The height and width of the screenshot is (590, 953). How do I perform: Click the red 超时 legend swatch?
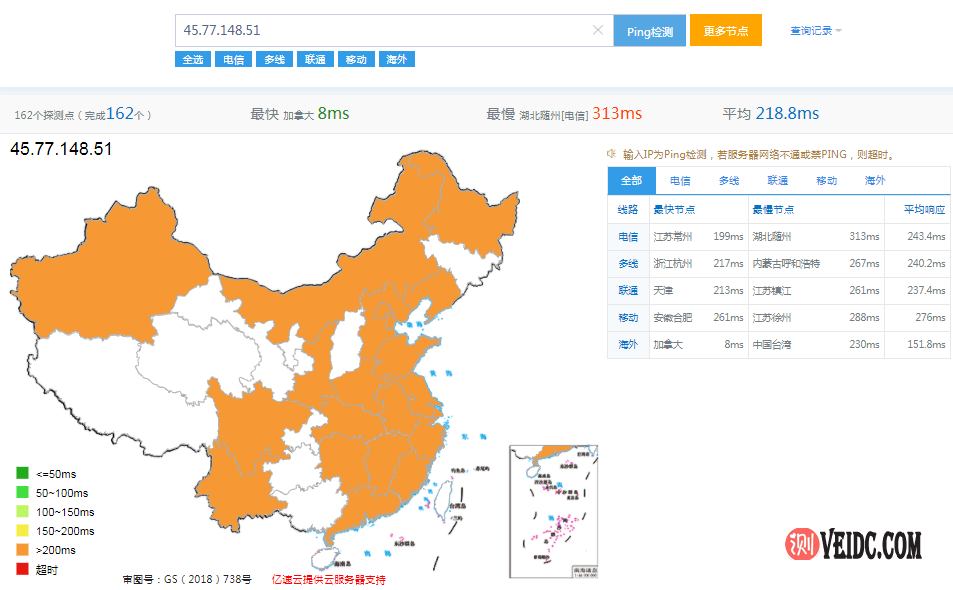pos(22,569)
